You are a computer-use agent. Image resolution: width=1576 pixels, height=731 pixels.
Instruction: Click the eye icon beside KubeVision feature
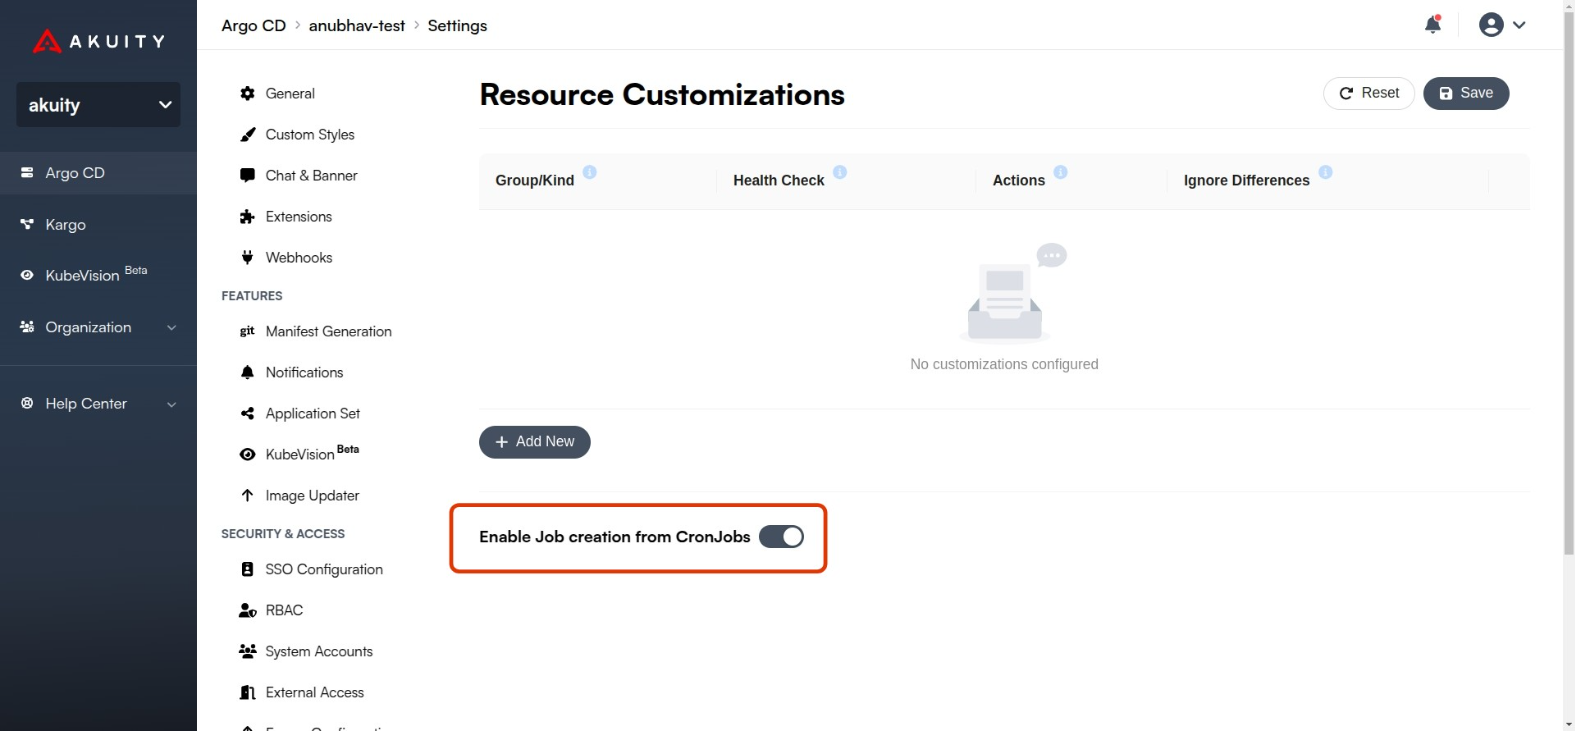pos(247,454)
